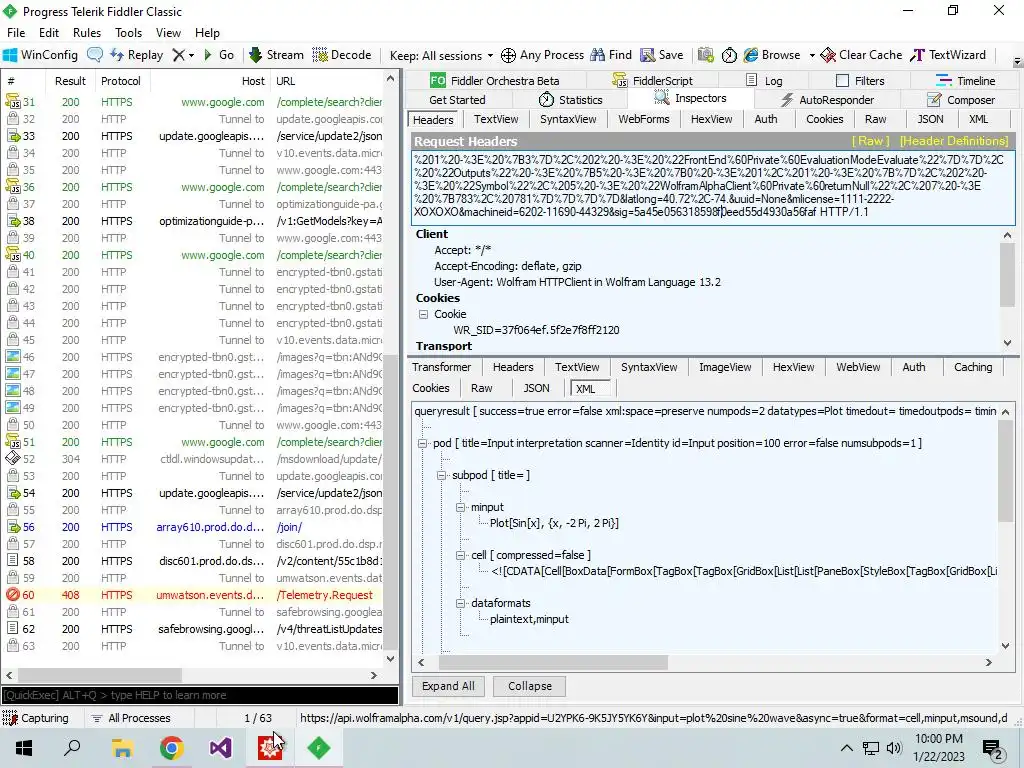Click All Processes filter in status bar

coord(131,718)
